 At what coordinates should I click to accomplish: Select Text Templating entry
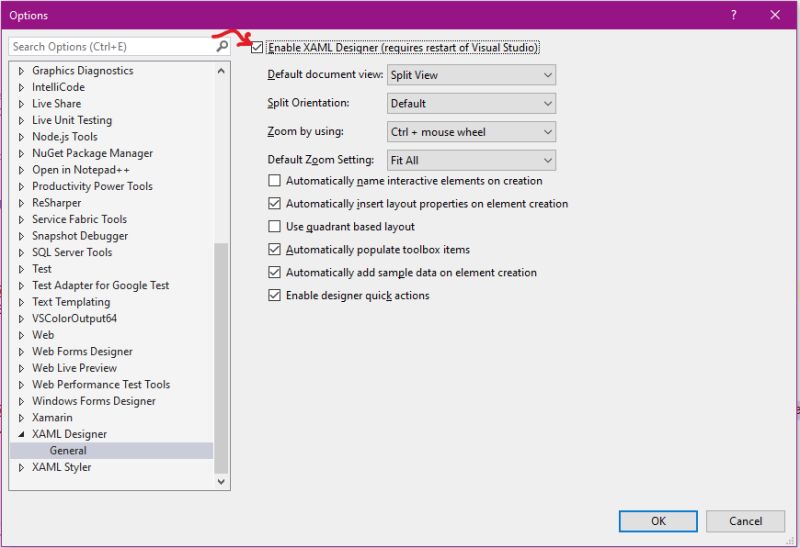71,302
